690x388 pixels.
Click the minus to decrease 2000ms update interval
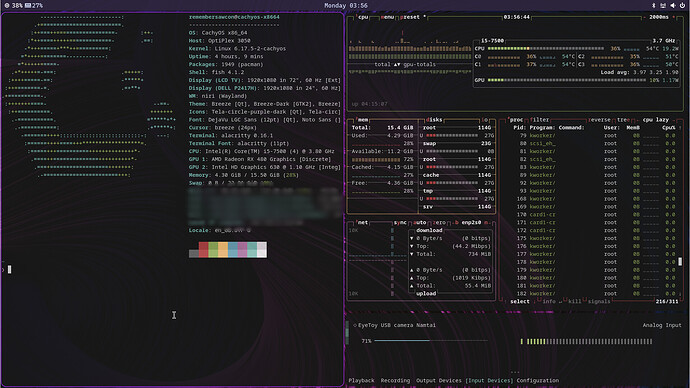[645, 17]
